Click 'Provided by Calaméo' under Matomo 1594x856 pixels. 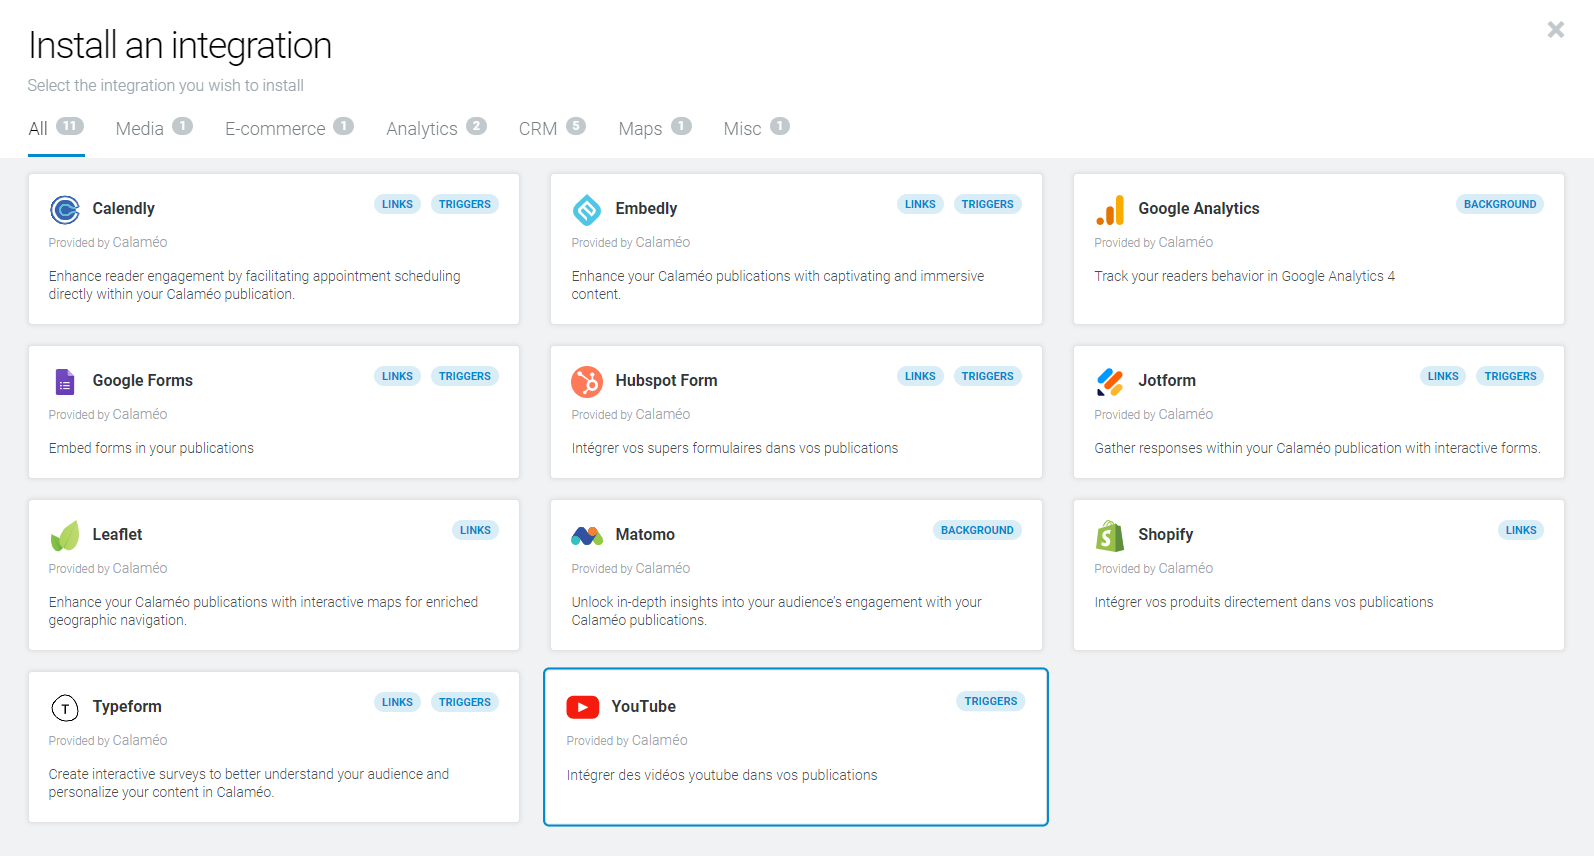pyautogui.click(x=631, y=568)
